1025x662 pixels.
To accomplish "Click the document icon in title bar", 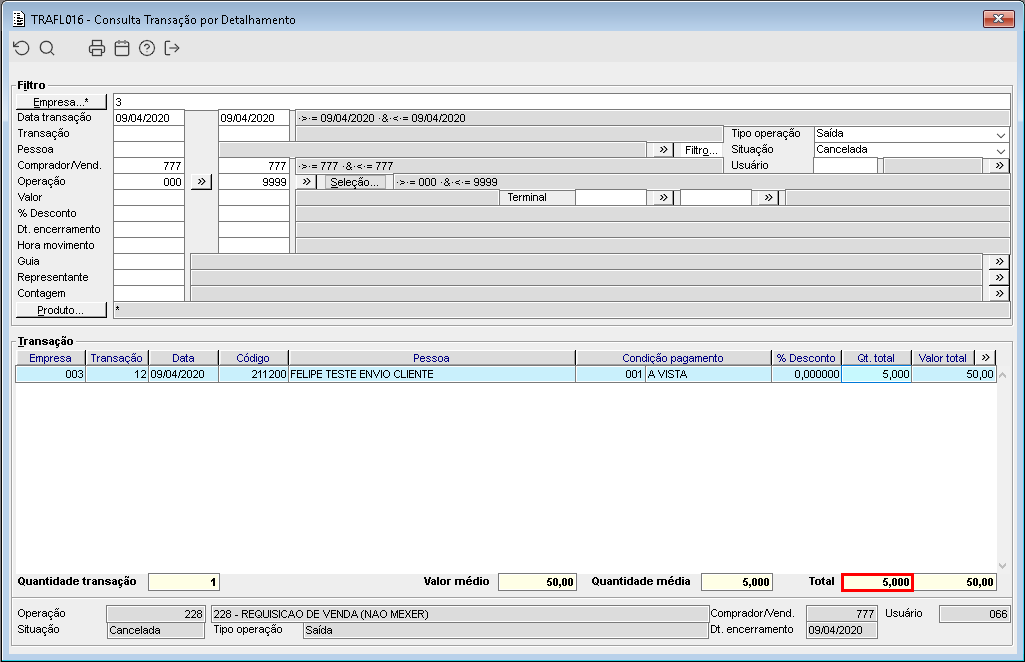I will [x=19, y=19].
